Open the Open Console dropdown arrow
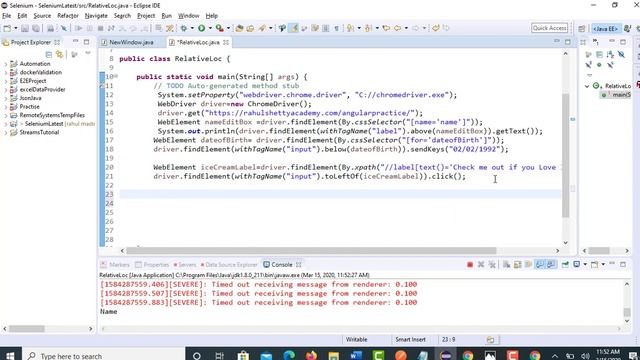 point(603,264)
